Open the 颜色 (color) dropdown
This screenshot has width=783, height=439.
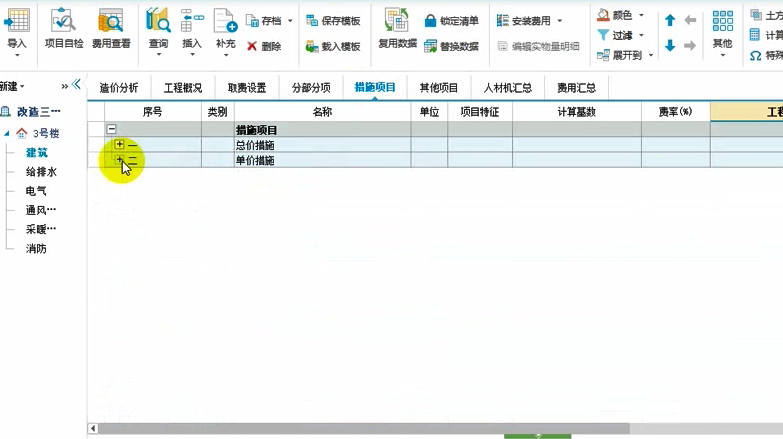pyautogui.click(x=621, y=15)
